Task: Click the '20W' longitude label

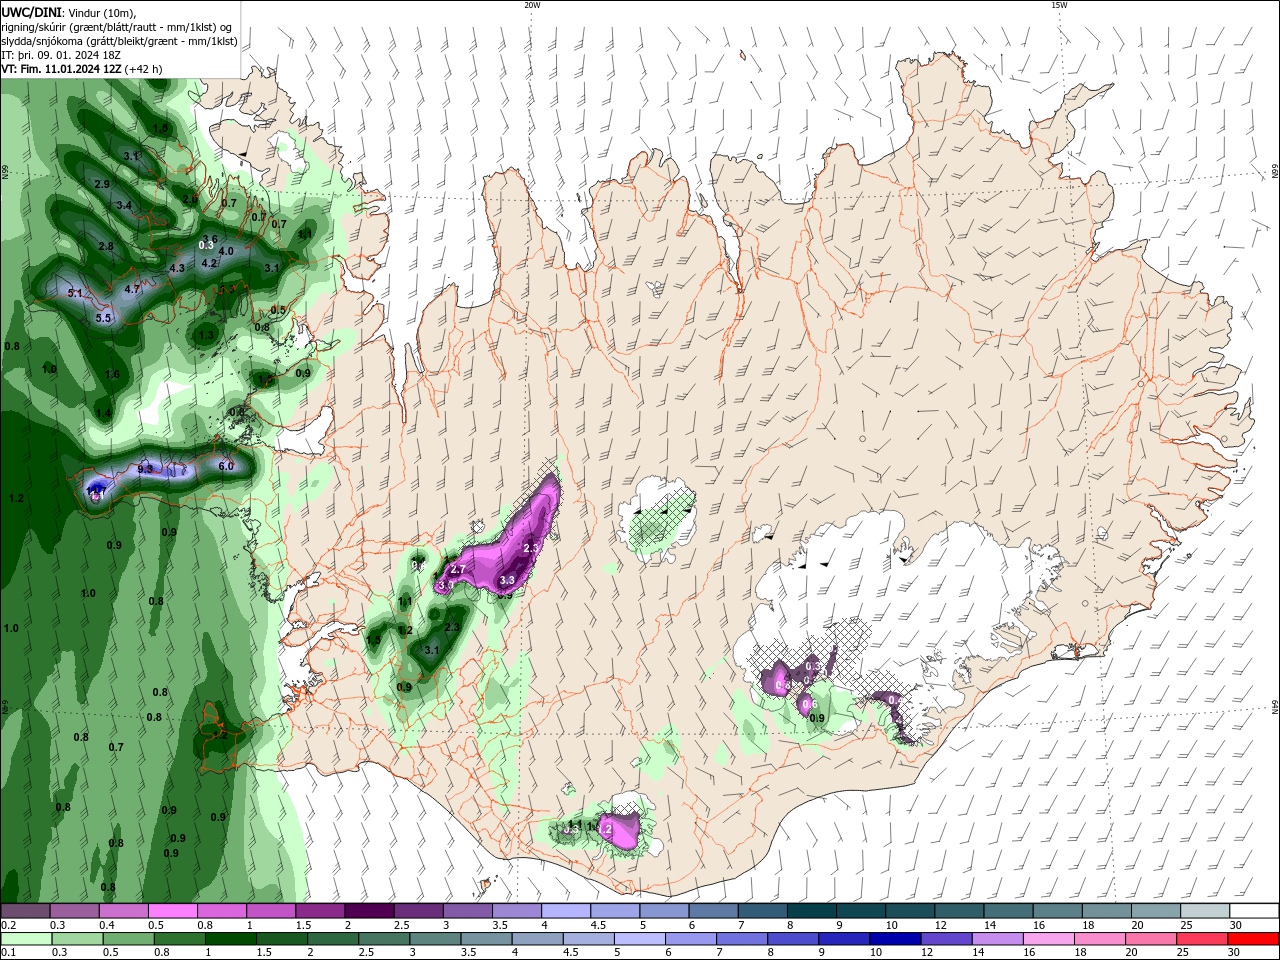Action: (532, 5)
